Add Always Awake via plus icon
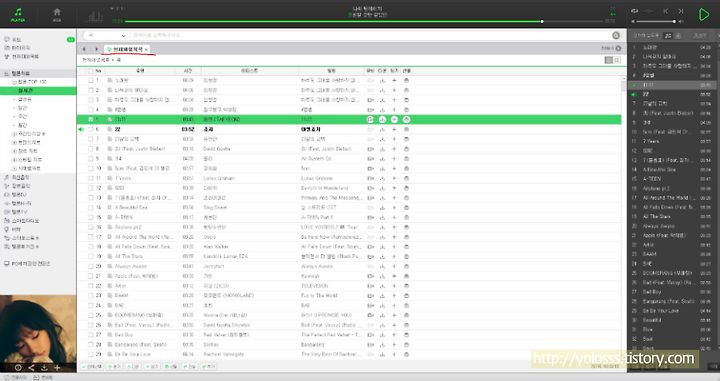The image size is (720, 381). (394, 266)
